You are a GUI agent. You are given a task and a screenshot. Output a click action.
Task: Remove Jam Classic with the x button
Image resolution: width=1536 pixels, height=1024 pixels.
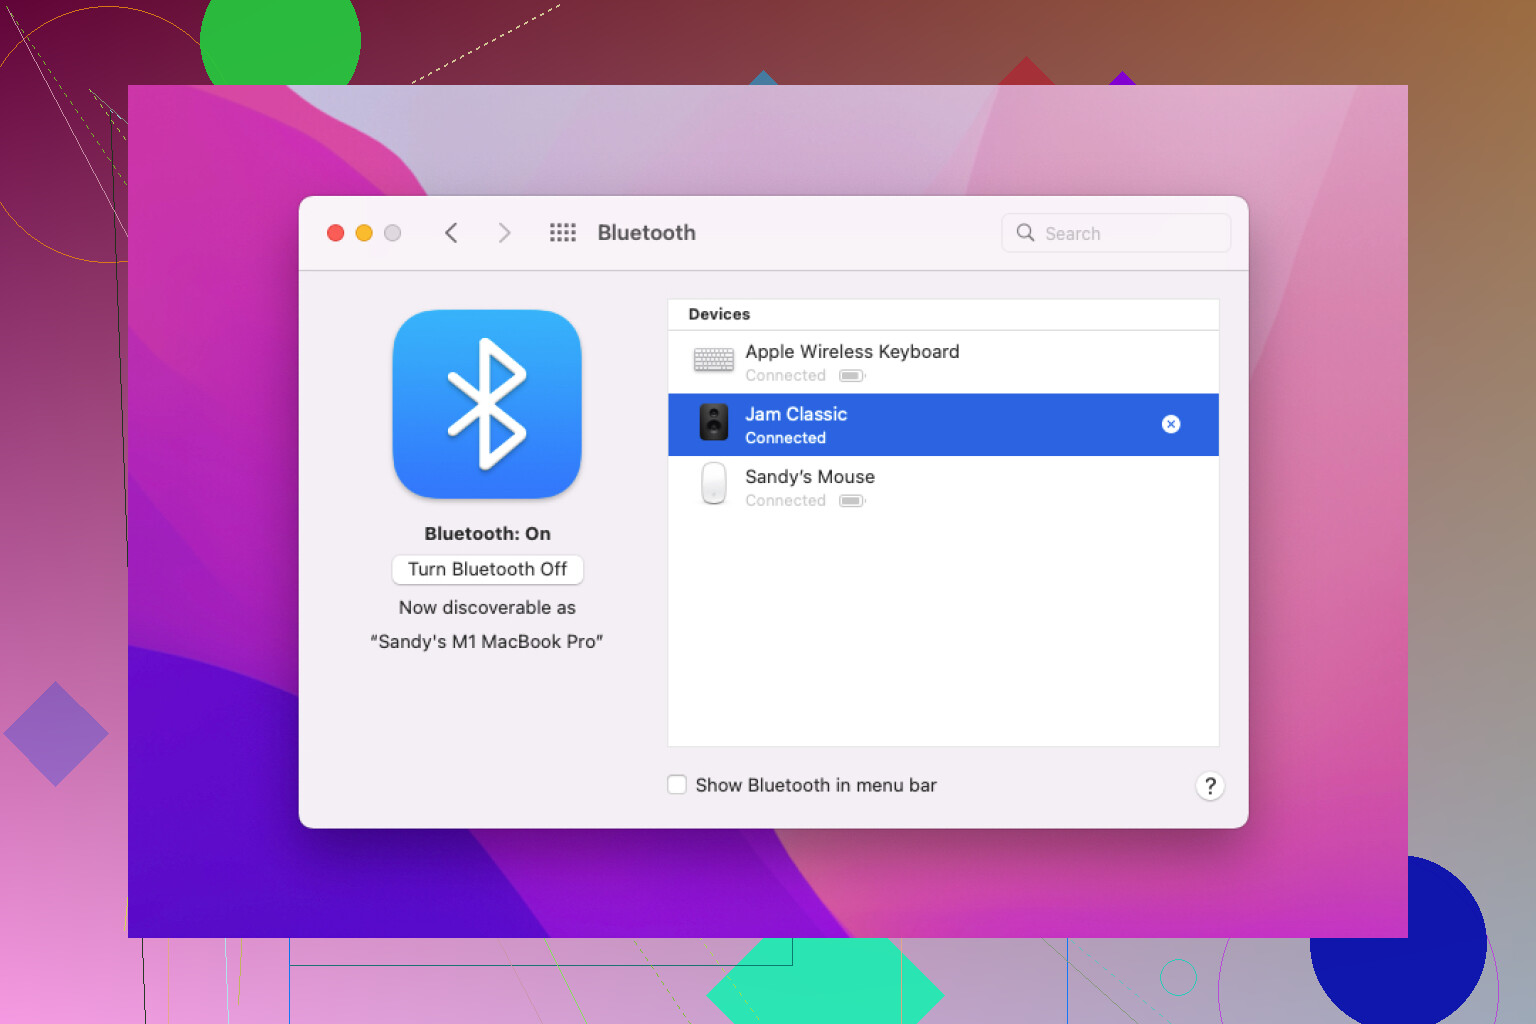point(1171,424)
